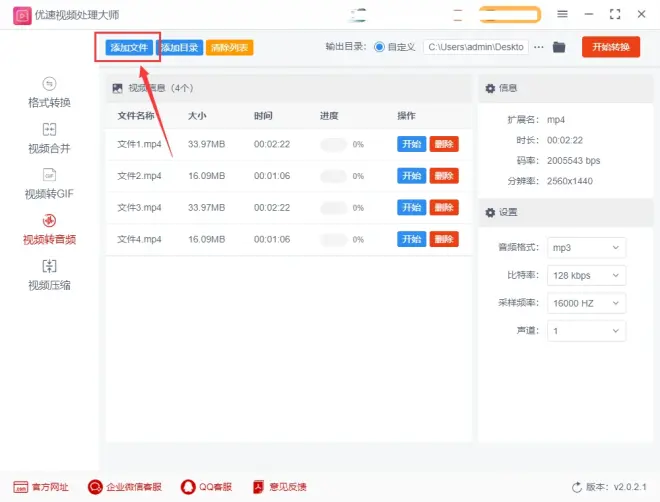Click the 企业微信客服 icon
660x502 pixels.
96,487
